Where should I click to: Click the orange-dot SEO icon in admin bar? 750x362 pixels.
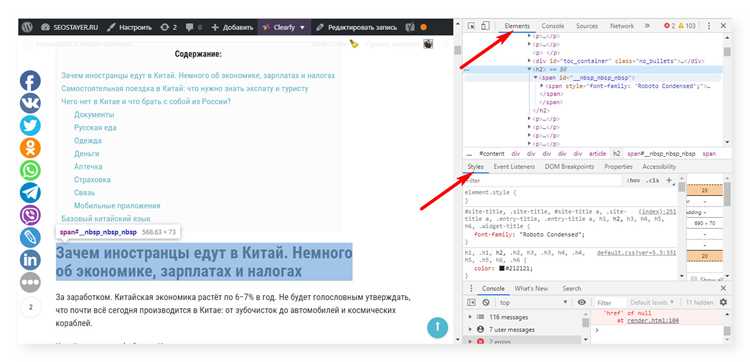point(423,27)
